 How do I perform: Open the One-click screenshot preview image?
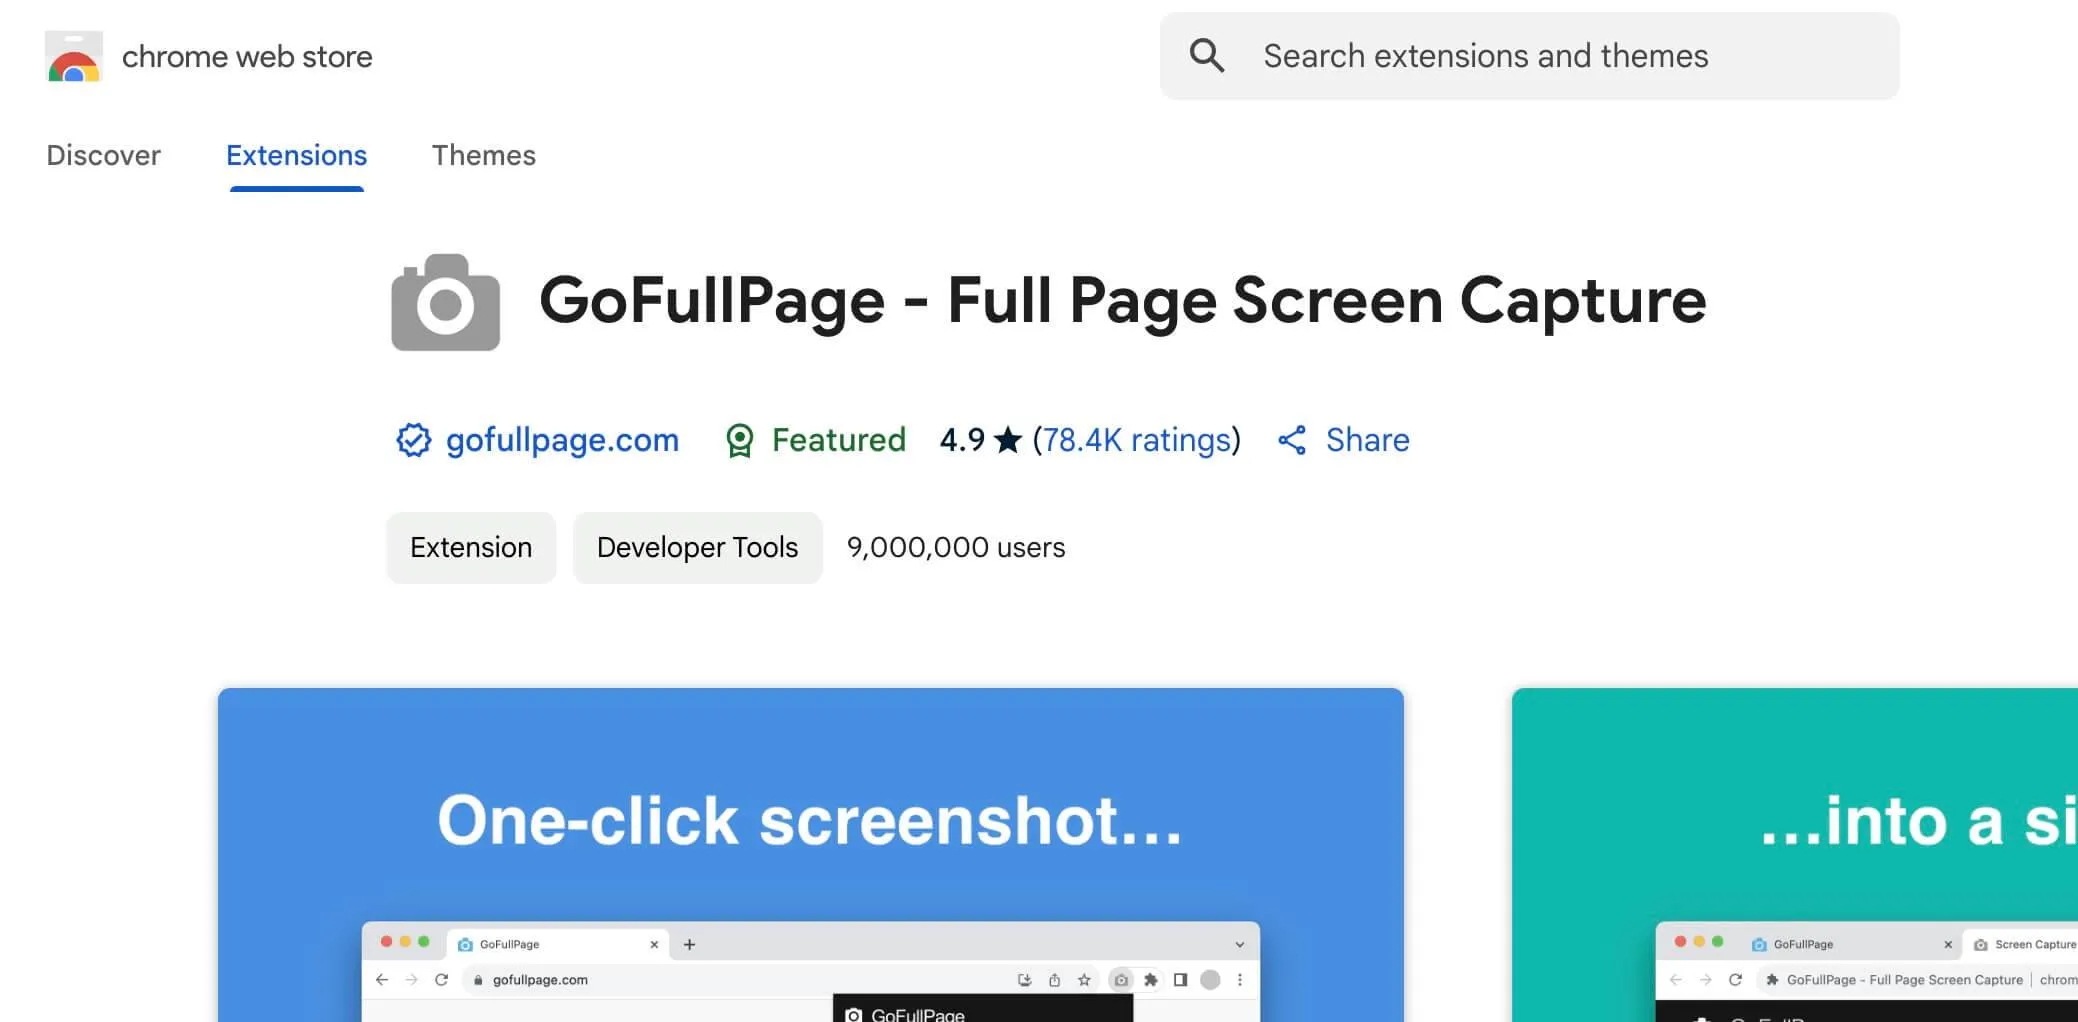pos(811,855)
